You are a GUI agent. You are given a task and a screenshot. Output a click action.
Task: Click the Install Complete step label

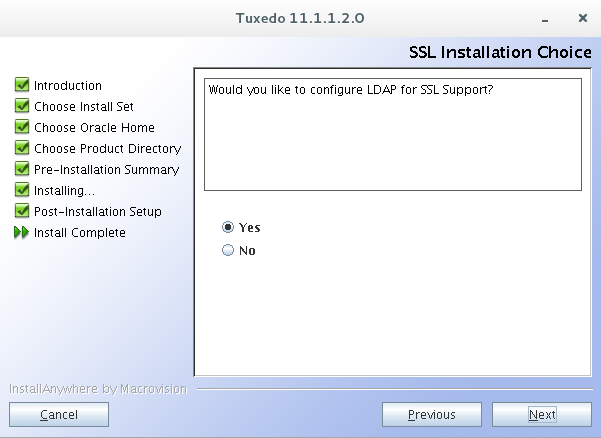point(80,233)
